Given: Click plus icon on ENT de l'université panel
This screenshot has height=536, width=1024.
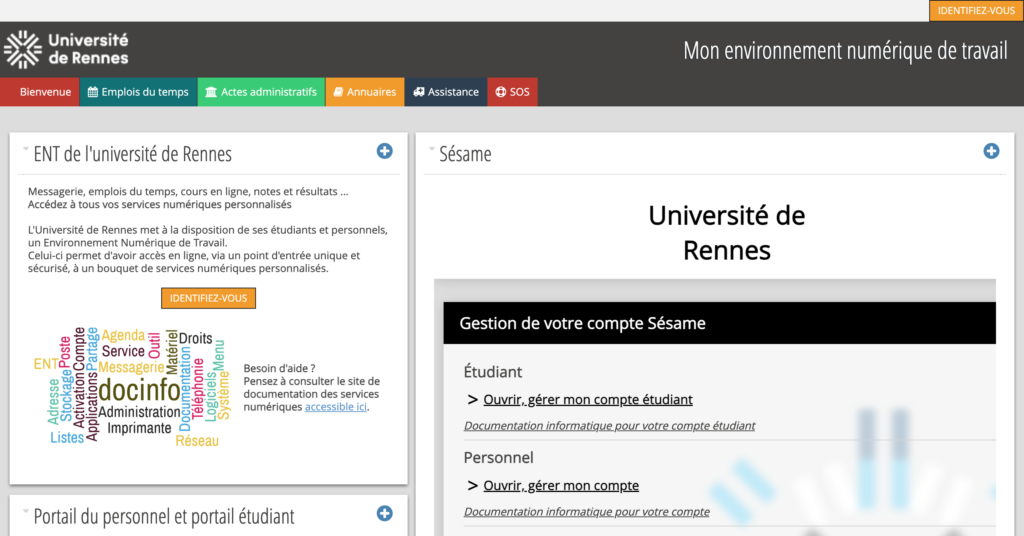Looking at the screenshot, I should [385, 151].
